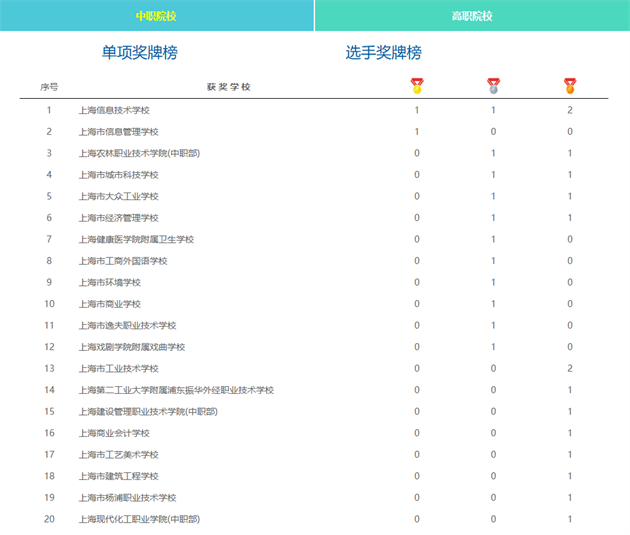Select 上海信息技术学校 in the list

point(113,110)
